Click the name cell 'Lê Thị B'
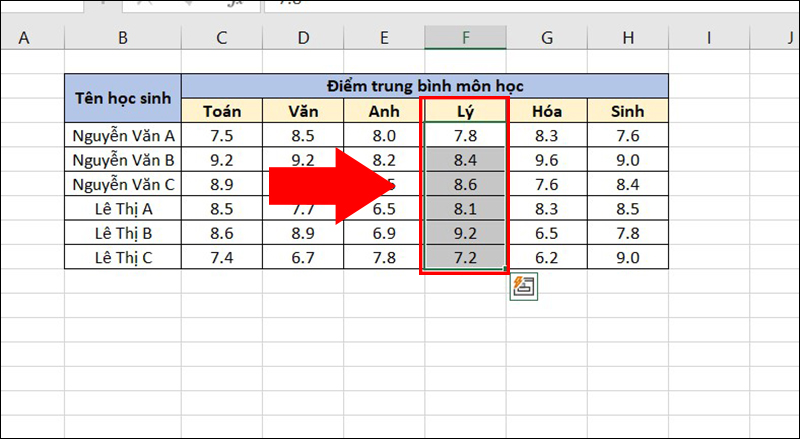The width and height of the screenshot is (800, 439). [x=123, y=233]
